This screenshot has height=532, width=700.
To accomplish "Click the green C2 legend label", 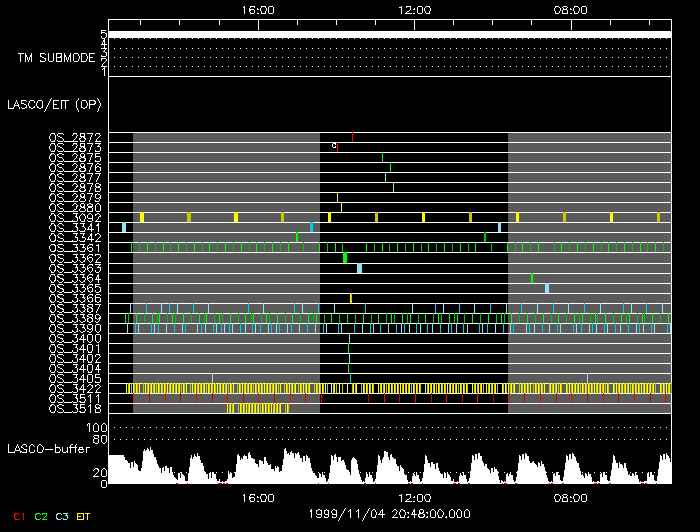I will [41, 517].
